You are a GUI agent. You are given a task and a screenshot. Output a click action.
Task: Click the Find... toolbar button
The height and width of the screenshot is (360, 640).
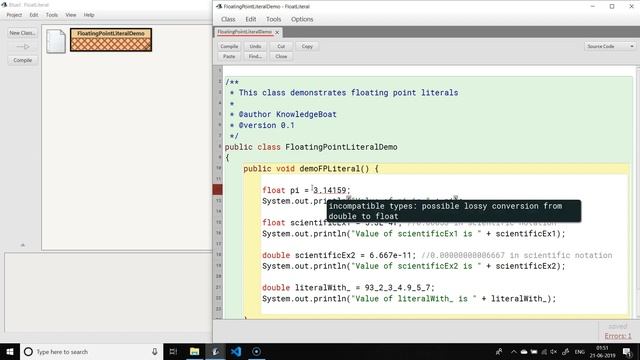pyautogui.click(x=255, y=56)
